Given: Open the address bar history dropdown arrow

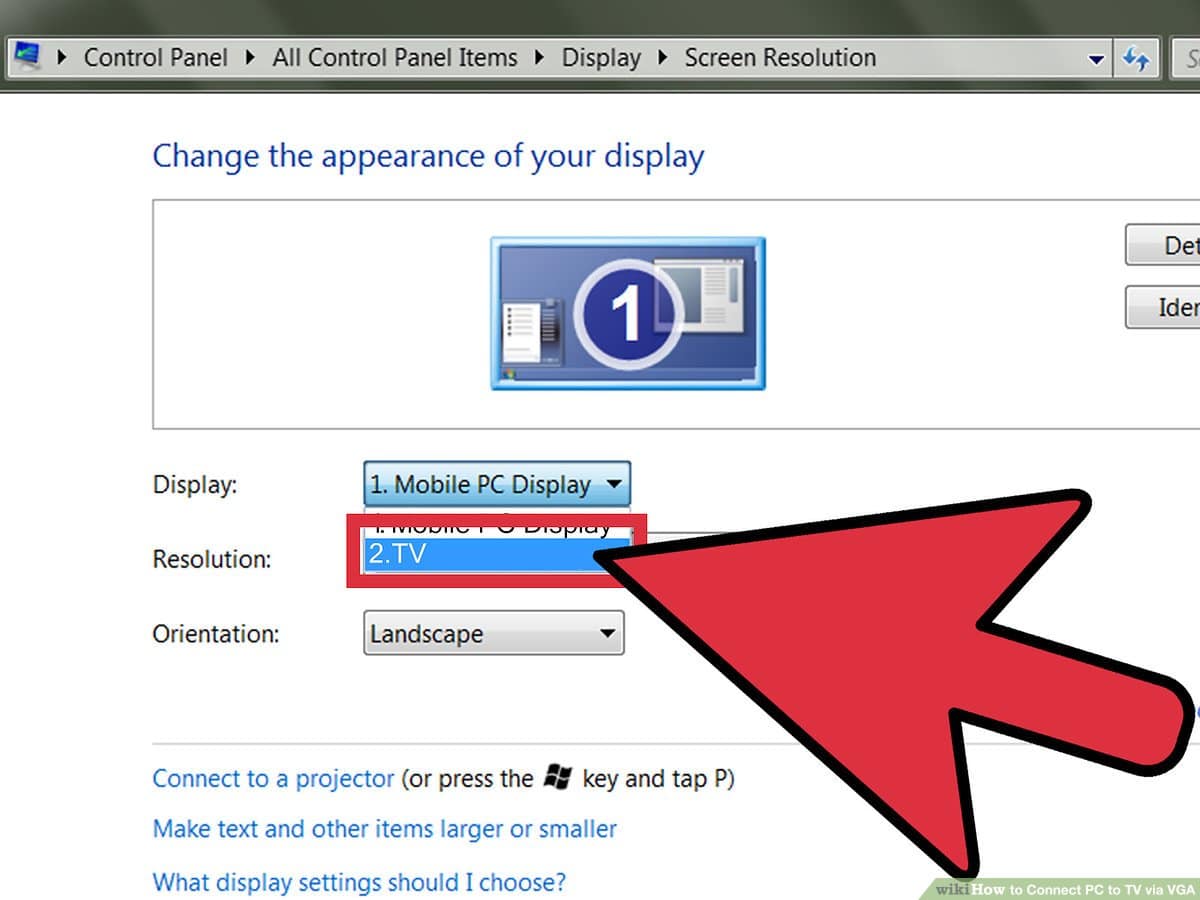Looking at the screenshot, I should 1096,60.
